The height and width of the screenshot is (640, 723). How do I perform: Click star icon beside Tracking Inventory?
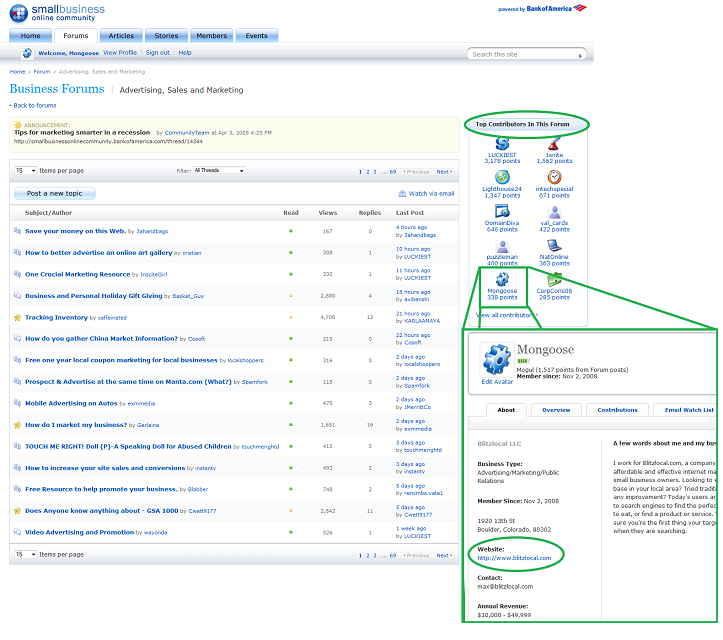tap(17, 317)
